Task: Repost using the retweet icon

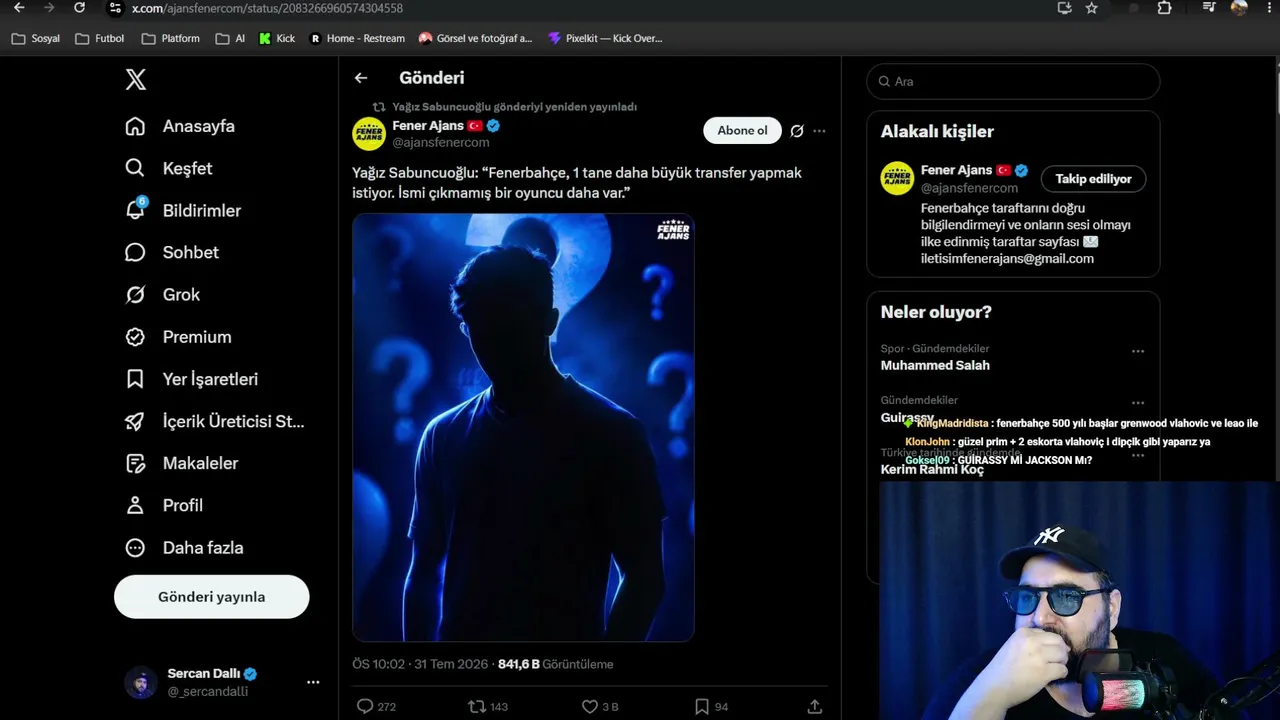Action: tap(477, 706)
